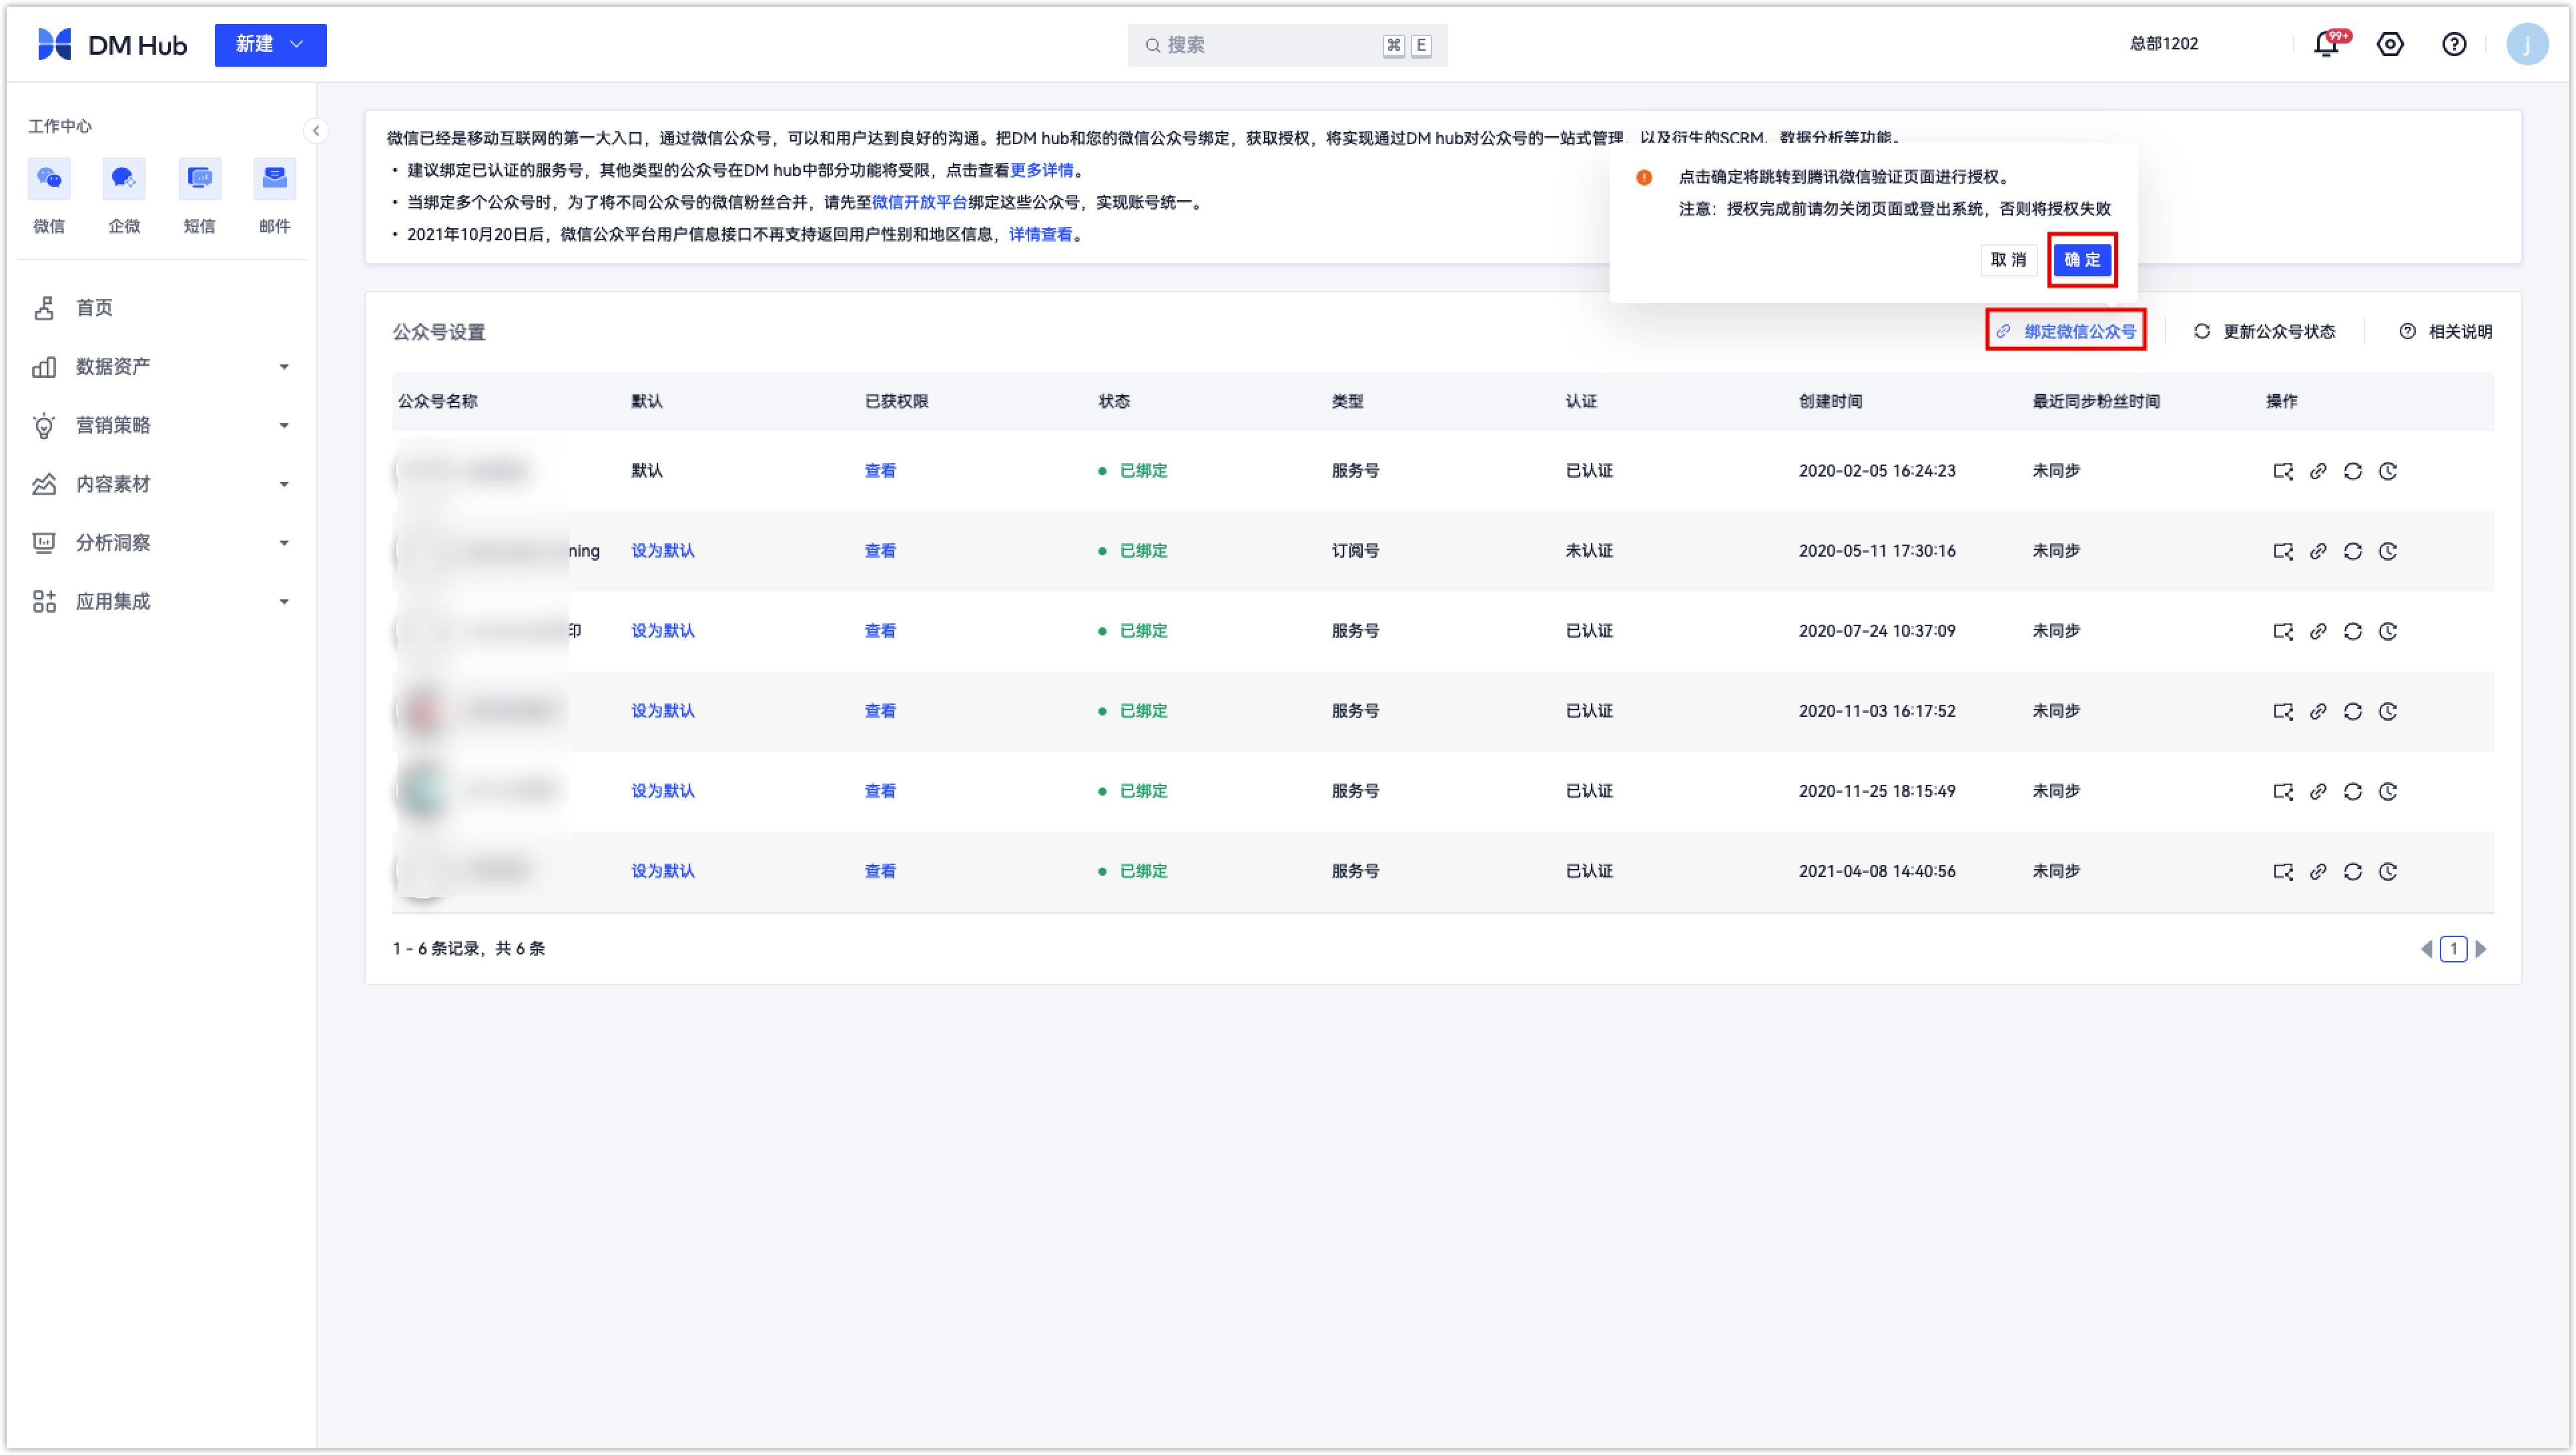
Task: Open the settings gear icon in header
Action: (2390, 44)
